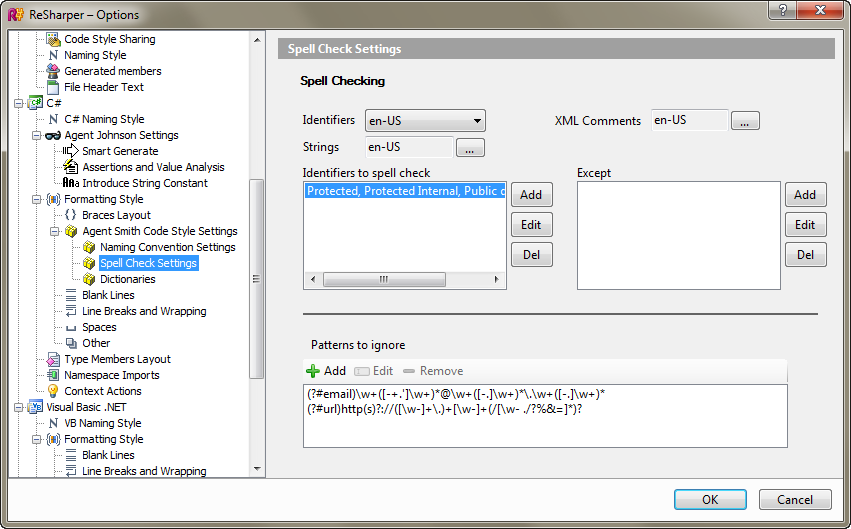Click the Spaces icon
The width and height of the screenshot is (851, 529).
click(71, 328)
